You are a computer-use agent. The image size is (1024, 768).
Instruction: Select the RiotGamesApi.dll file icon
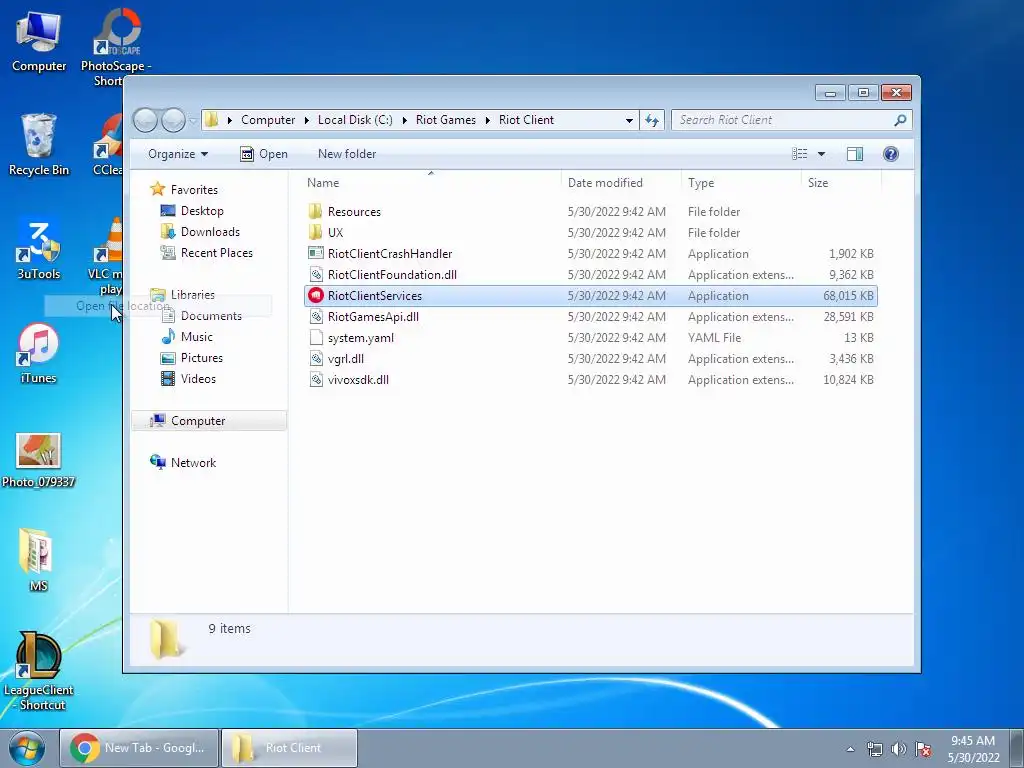pyautogui.click(x=316, y=317)
